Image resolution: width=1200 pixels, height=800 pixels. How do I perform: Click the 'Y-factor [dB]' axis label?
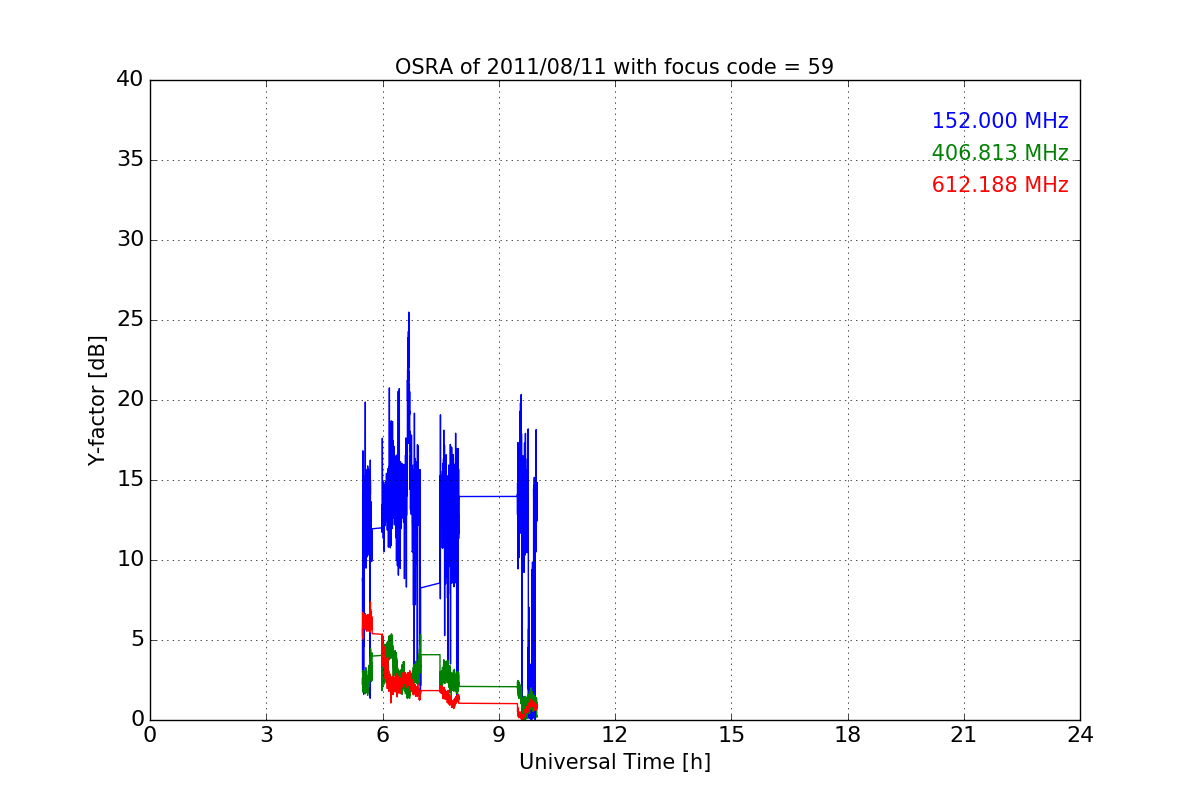click(x=97, y=400)
